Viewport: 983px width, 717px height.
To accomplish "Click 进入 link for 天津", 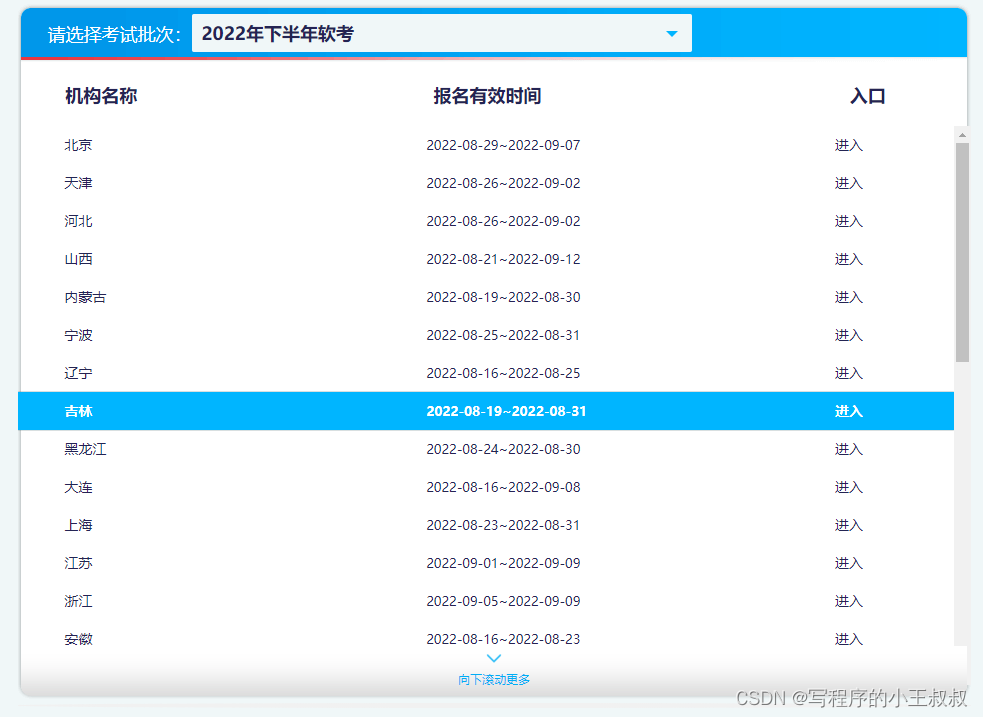I will (x=848, y=183).
